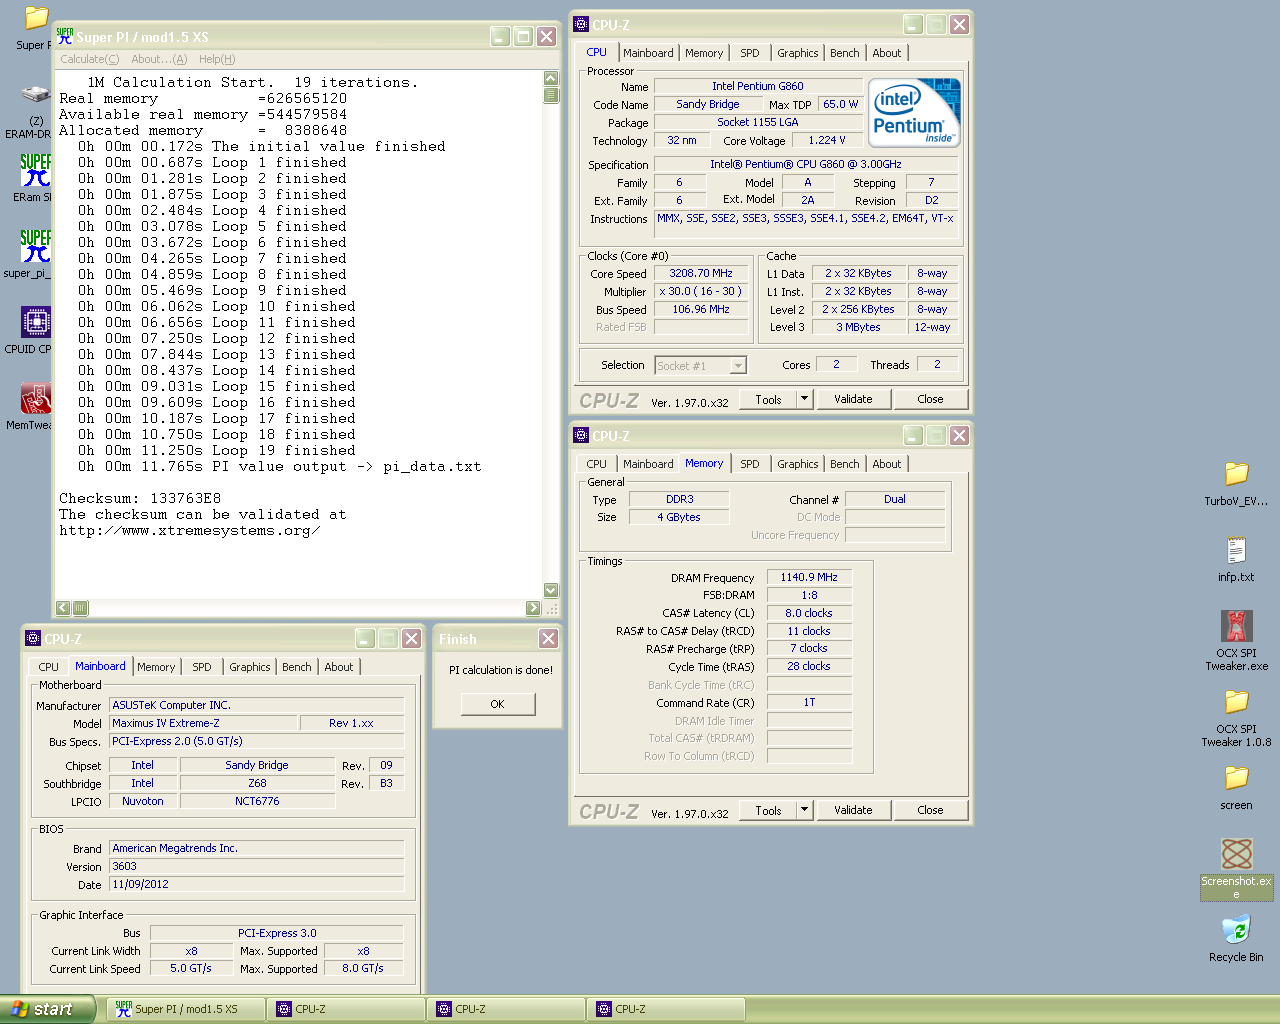Screen dimensions: 1280x1024
Task: Click Super PI vertical scrollbar up arrow
Action: [550, 79]
